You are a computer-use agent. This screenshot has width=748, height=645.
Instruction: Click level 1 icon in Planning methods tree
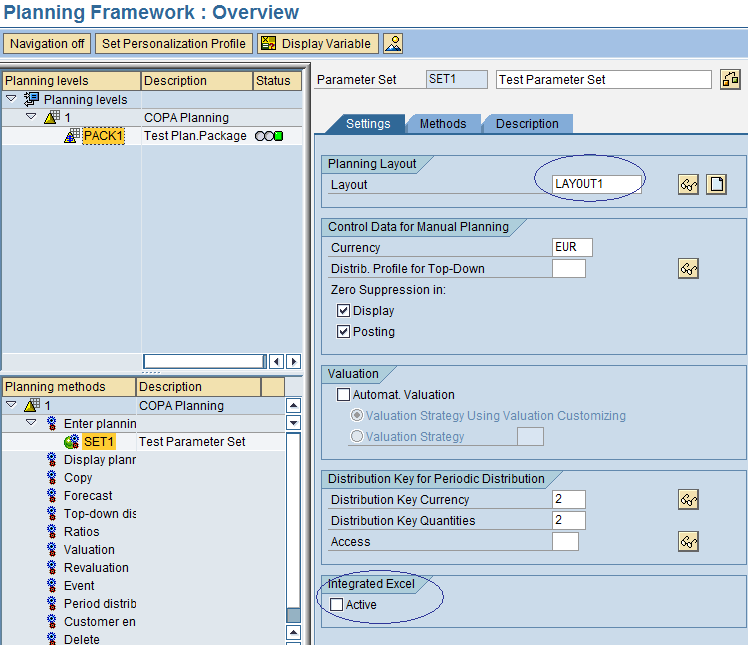pos(32,406)
